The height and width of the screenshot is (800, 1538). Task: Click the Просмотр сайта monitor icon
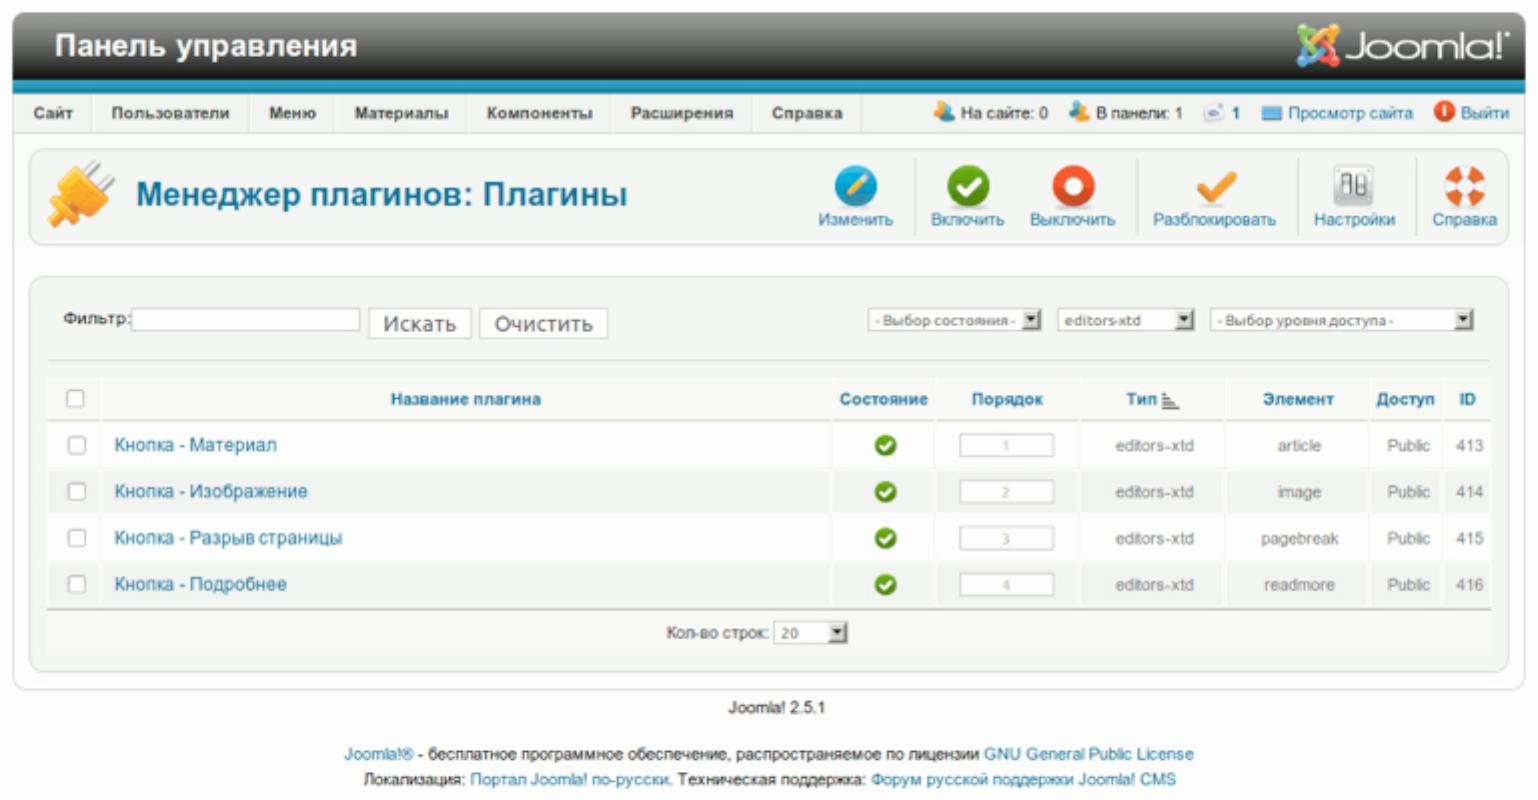point(1271,114)
